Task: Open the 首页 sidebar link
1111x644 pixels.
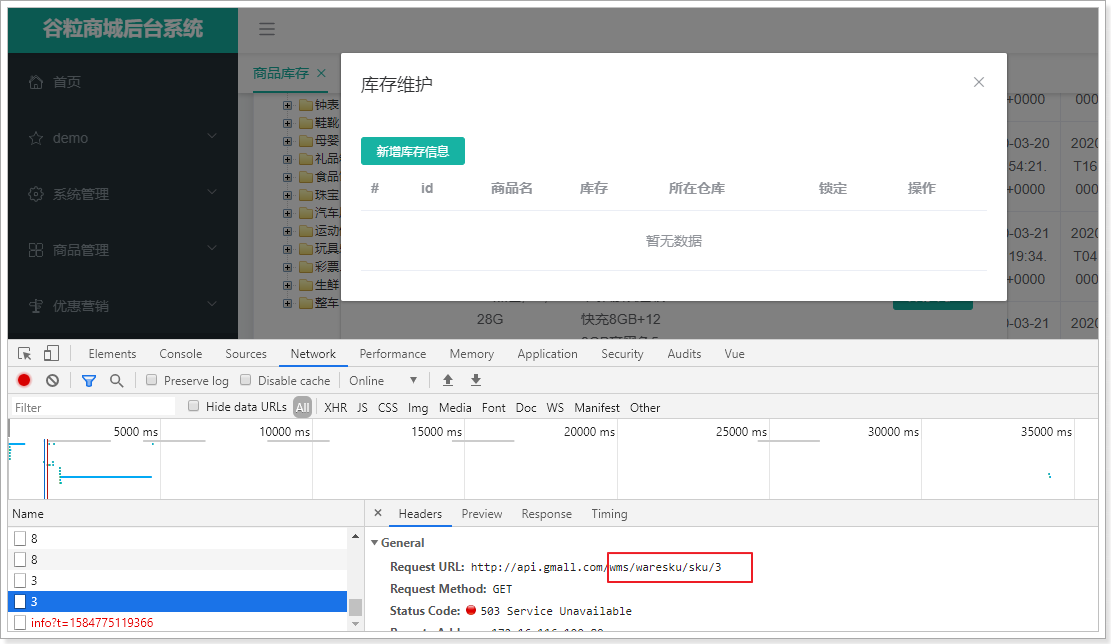Action: [67, 82]
